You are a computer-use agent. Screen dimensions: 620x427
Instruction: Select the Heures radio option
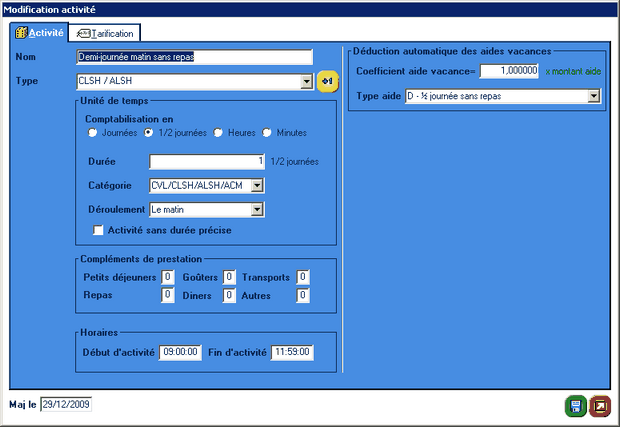tap(218, 132)
